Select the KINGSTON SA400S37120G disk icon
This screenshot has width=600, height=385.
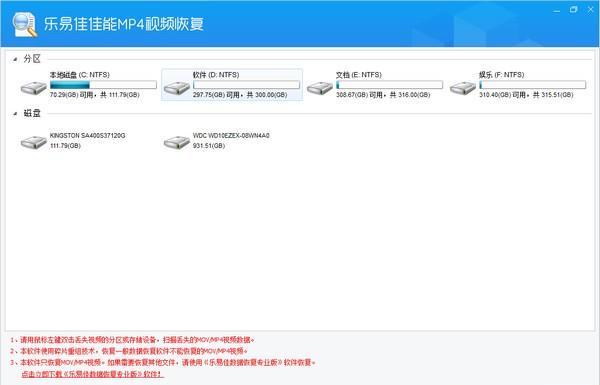(33, 142)
